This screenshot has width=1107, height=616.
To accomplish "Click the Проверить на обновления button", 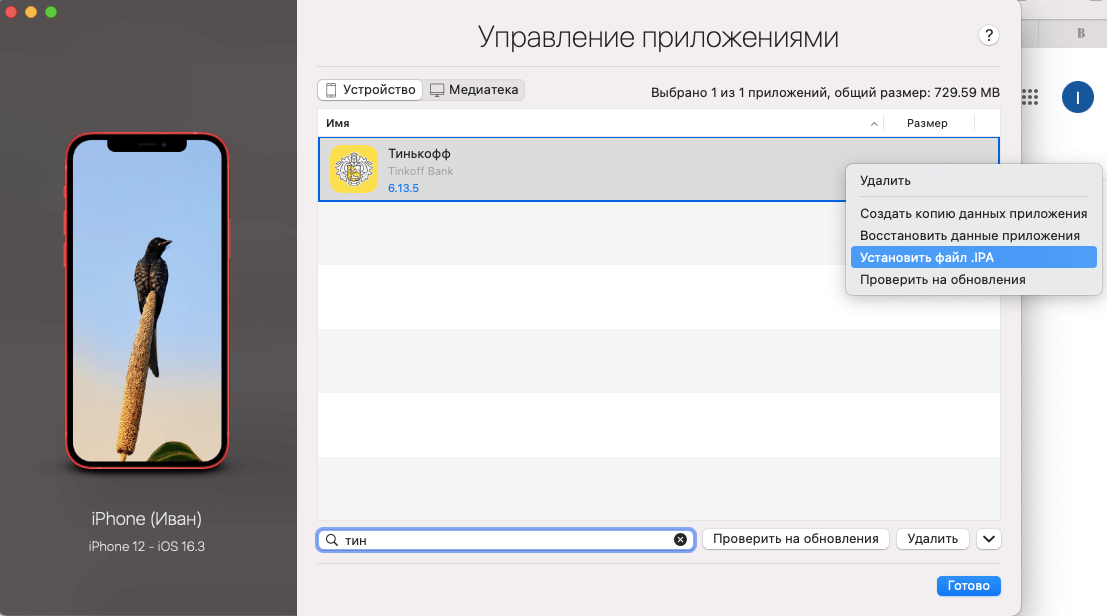I will pos(795,539).
